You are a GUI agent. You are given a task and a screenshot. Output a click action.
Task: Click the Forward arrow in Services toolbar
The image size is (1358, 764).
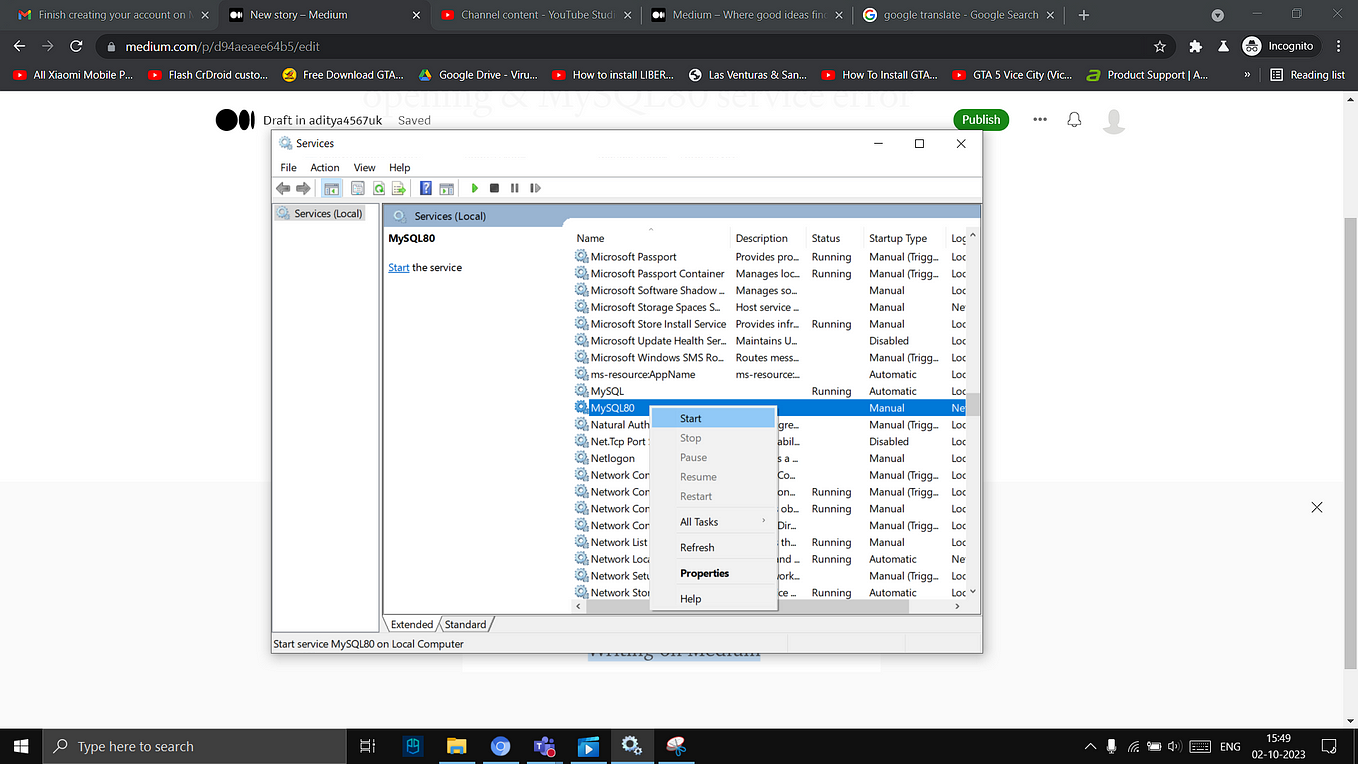point(303,188)
